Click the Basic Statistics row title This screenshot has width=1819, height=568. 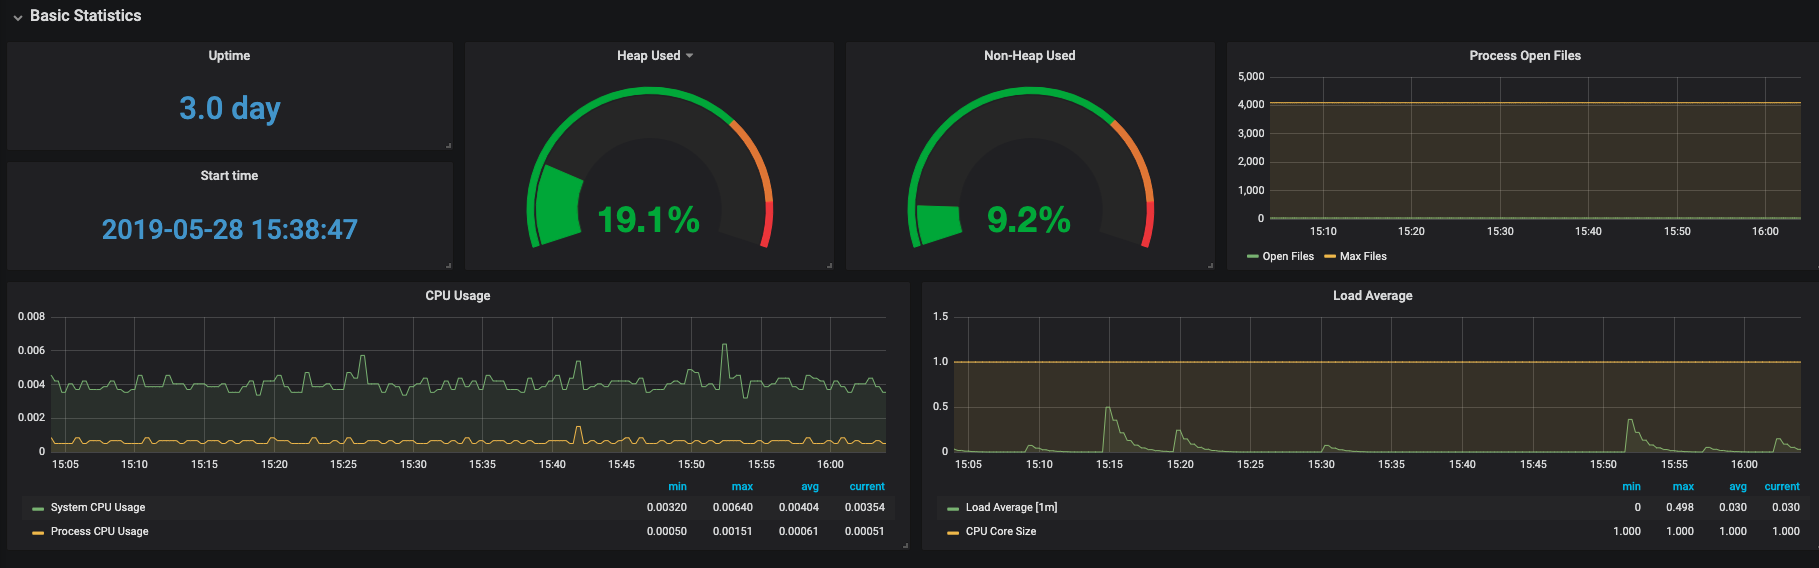[x=85, y=16]
